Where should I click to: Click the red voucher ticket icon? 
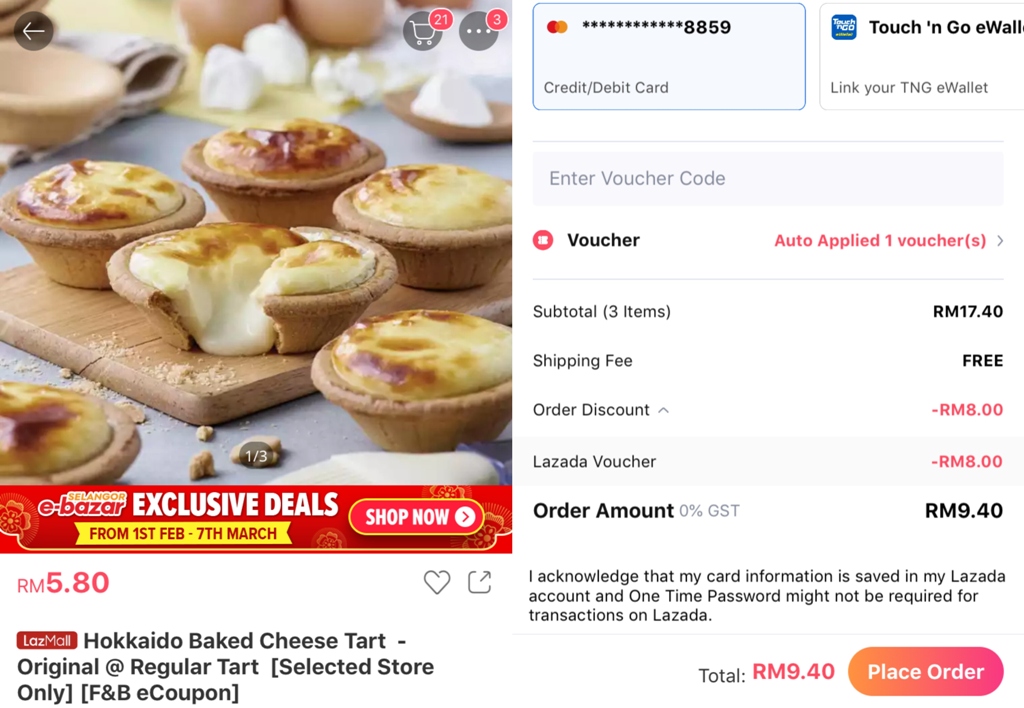click(x=543, y=240)
